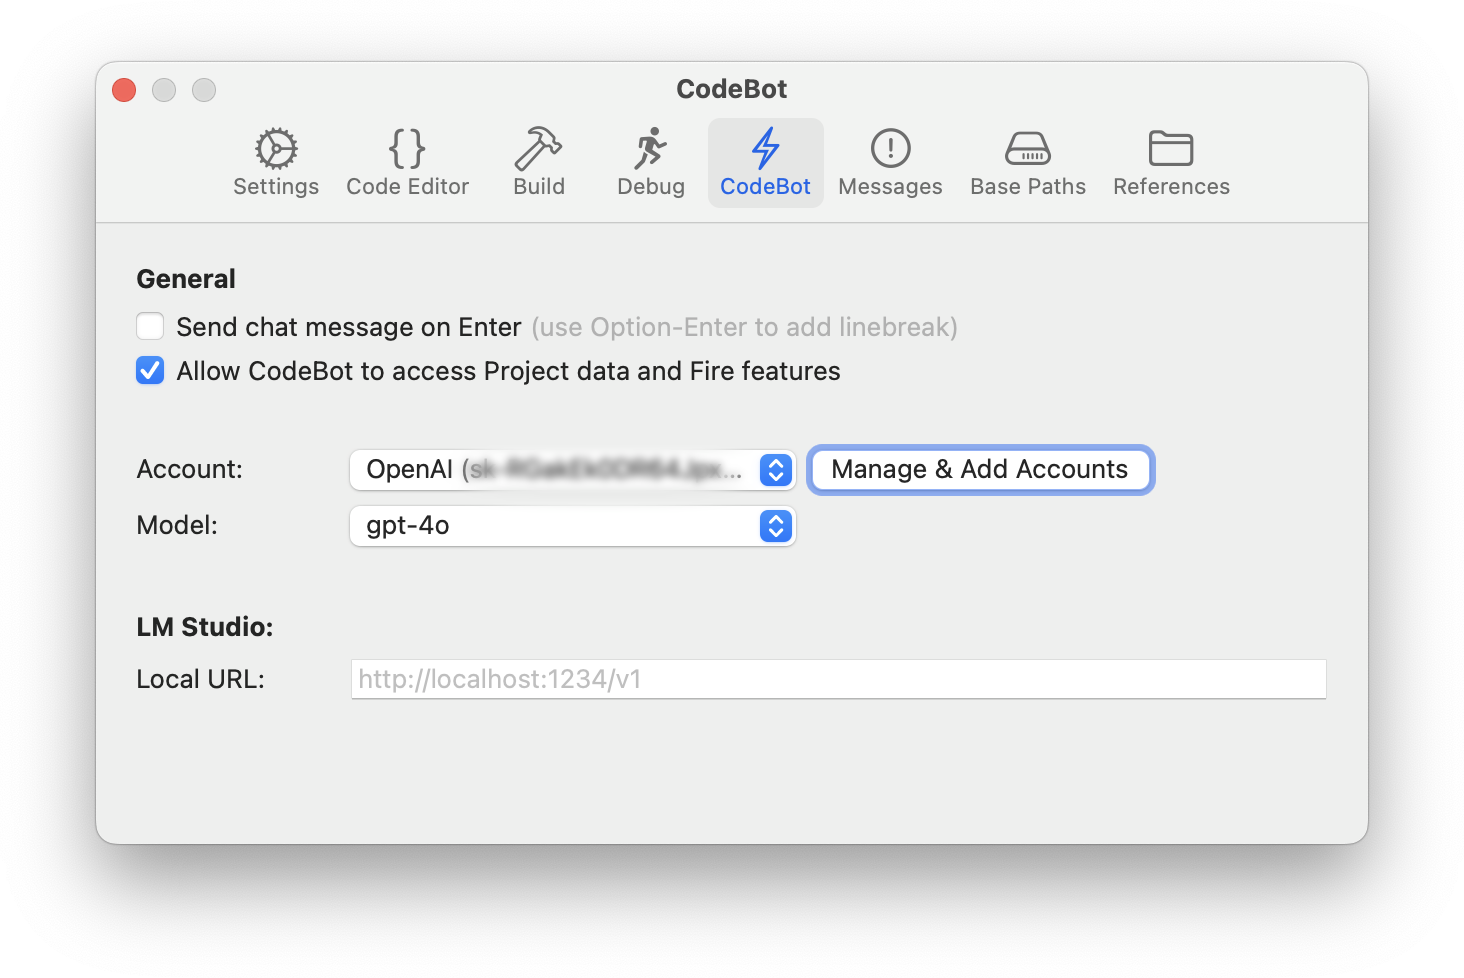Open the Model gpt-4o dropdown
The width and height of the screenshot is (1464, 978).
click(572, 526)
